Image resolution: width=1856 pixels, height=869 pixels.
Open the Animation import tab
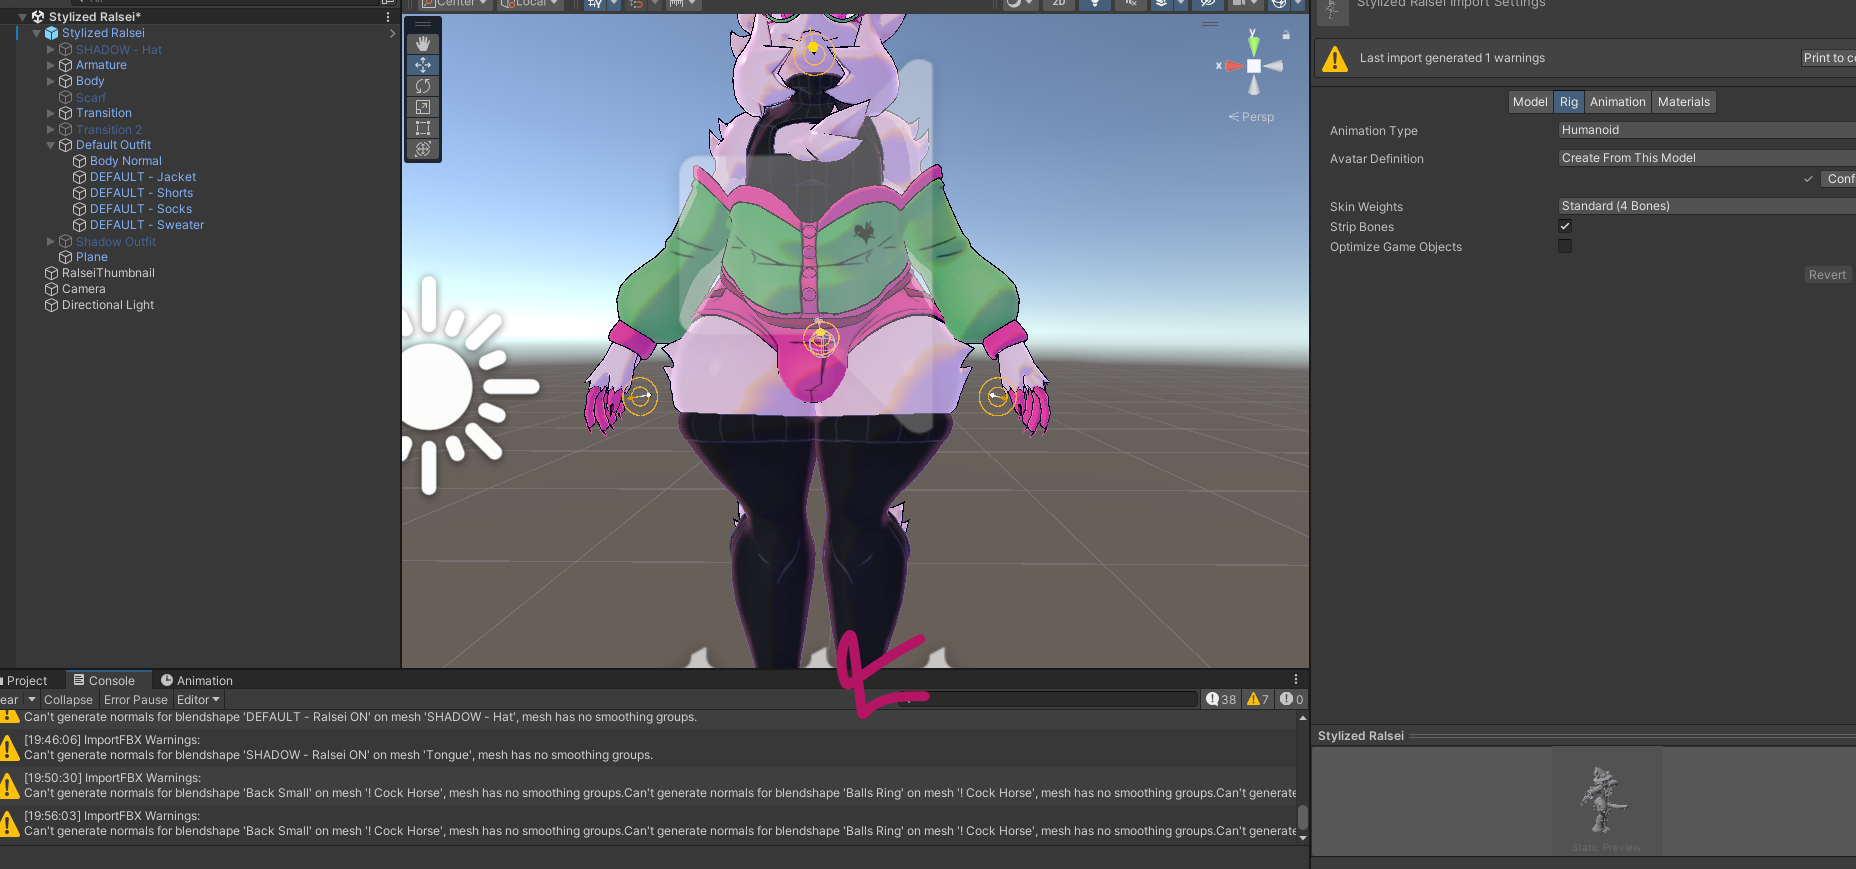point(1617,102)
